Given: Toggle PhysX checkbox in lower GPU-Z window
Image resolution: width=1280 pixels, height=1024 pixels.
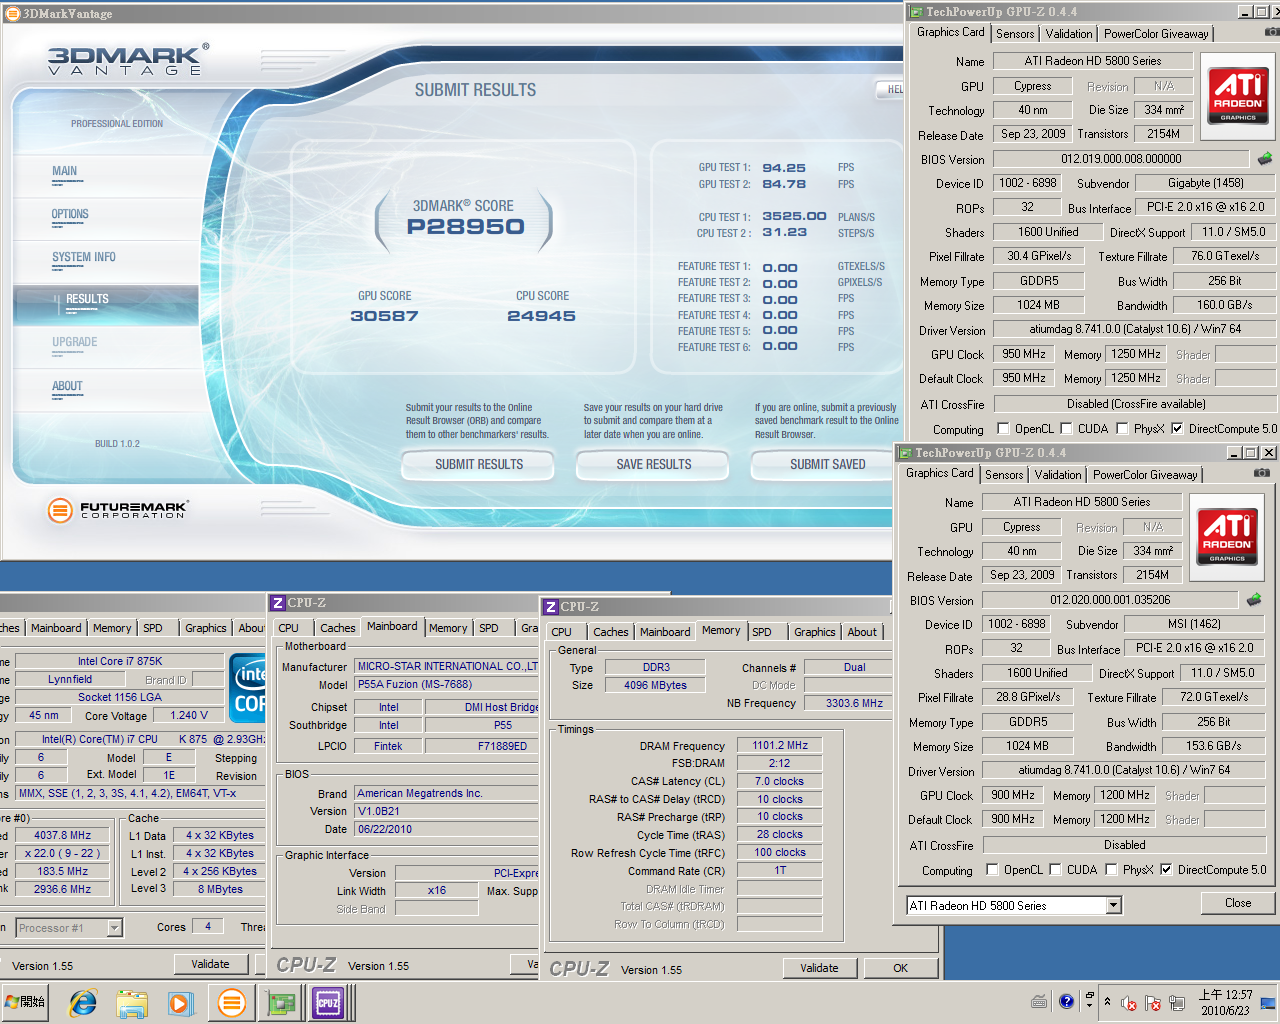Looking at the screenshot, I should coord(1112,870).
